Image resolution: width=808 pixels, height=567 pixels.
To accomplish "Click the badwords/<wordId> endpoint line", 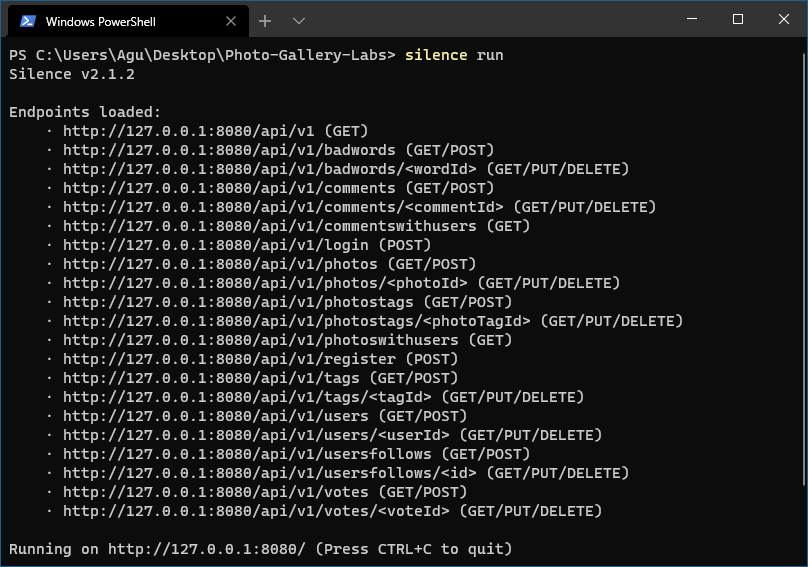I will click(346, 169).
